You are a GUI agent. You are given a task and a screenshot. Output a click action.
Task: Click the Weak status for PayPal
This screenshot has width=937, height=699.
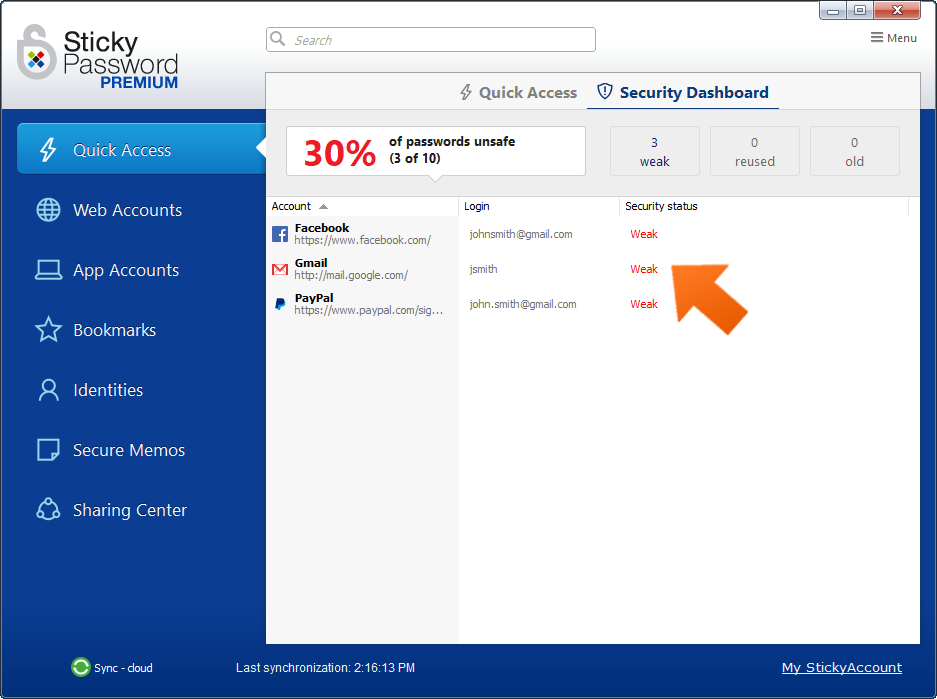click(x=644, y=304)
